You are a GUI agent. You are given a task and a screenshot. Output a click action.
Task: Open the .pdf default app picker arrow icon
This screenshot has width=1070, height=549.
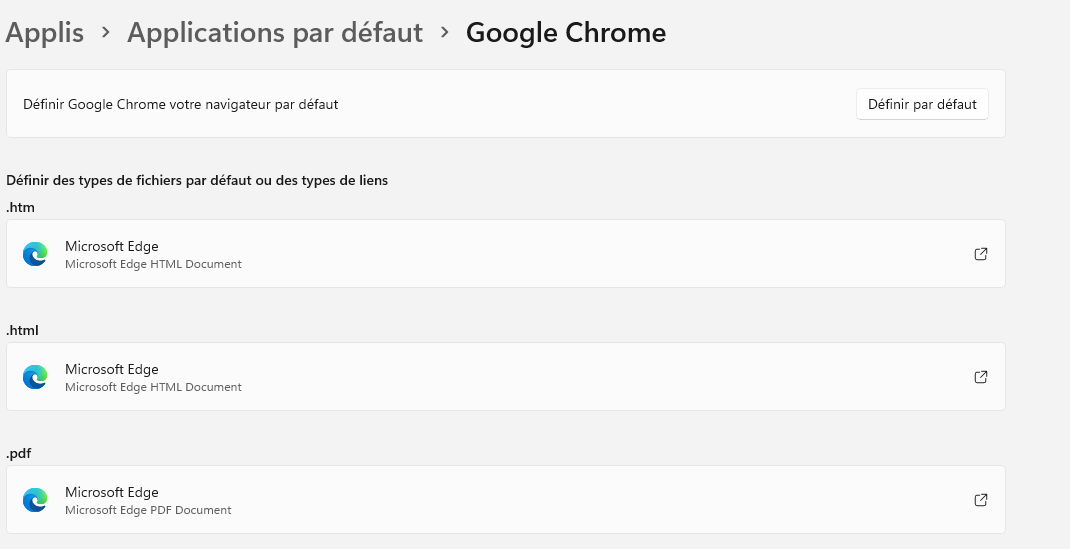coord(981,500)
